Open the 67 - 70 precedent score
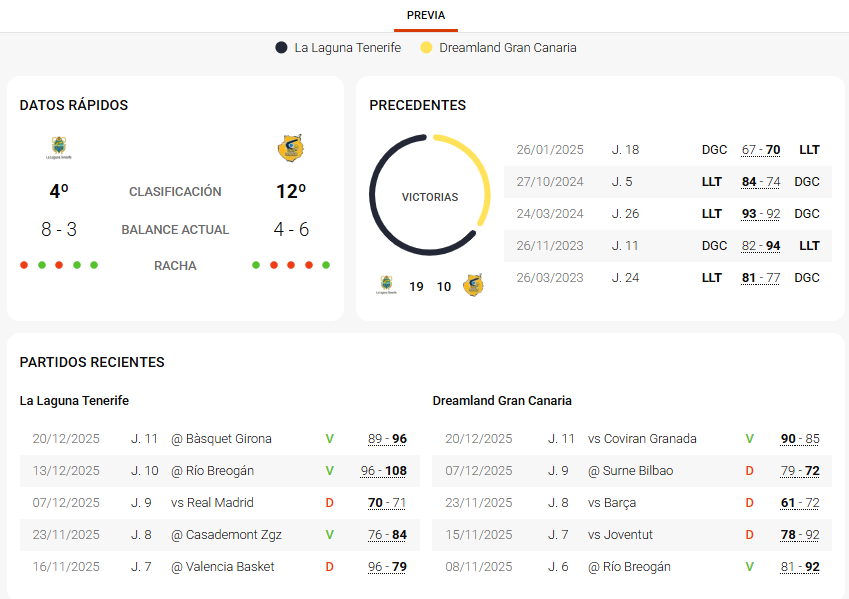Screen dimensions: 849x599 [761, 150]
